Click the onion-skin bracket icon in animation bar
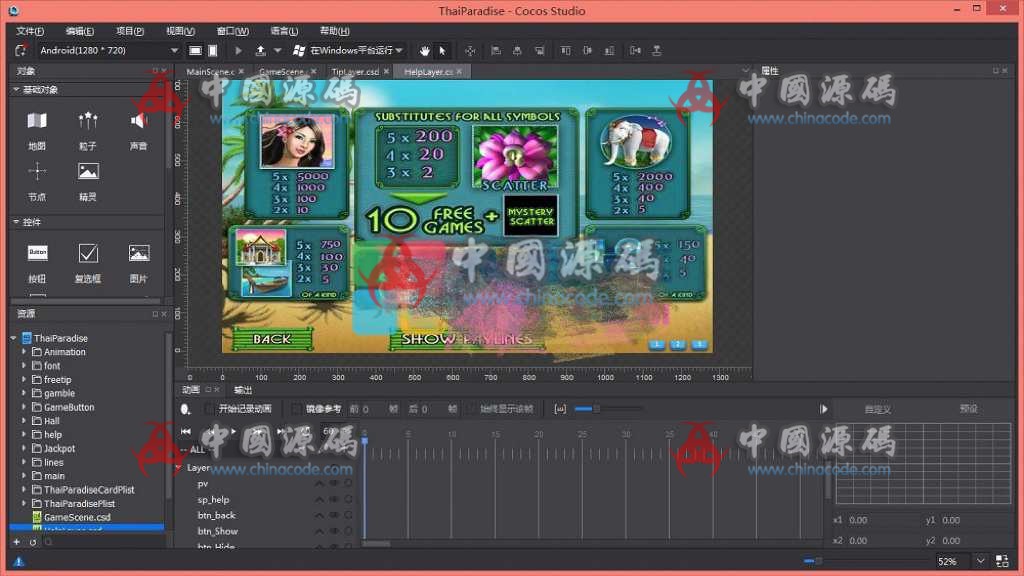Image resolution: width=1024 pixels, height=576 pixels. (560, 409)
